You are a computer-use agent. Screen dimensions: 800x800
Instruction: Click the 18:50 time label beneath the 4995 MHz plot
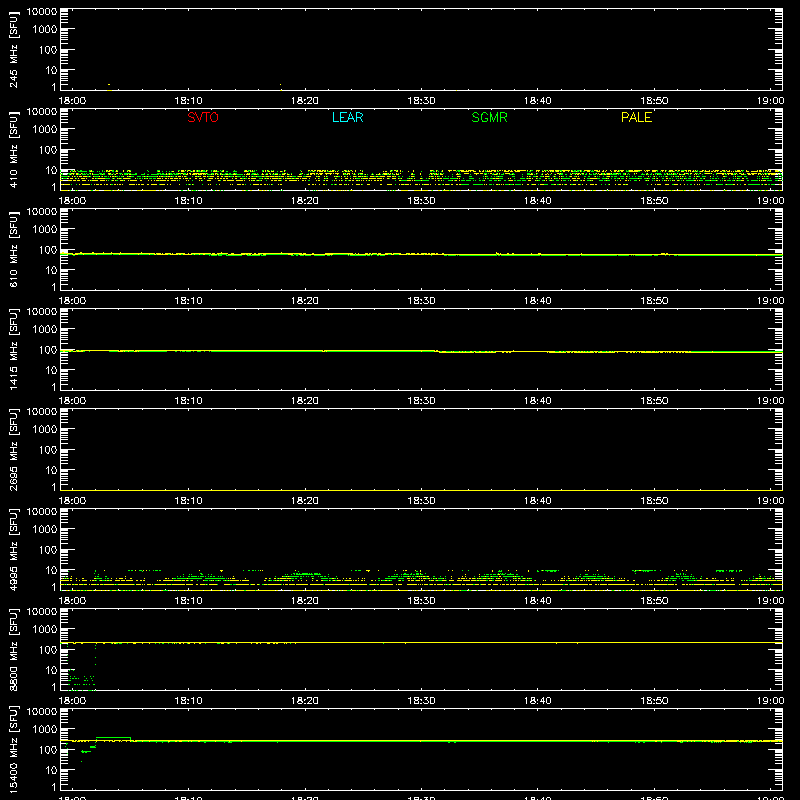[x=654, y=601]
